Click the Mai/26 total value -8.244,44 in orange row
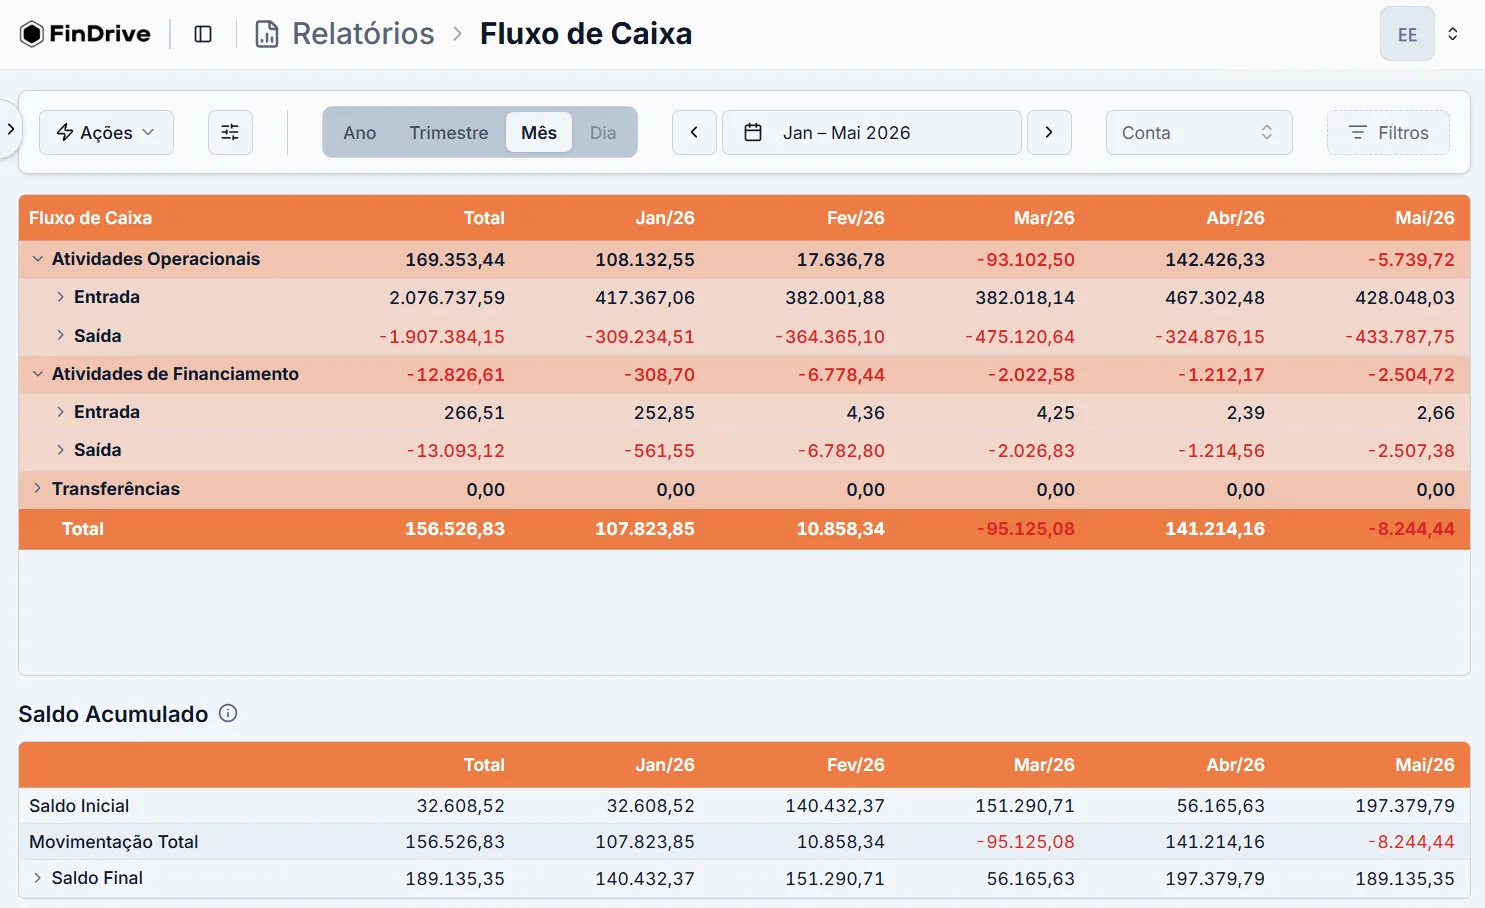 click(x=1411, y=529)
